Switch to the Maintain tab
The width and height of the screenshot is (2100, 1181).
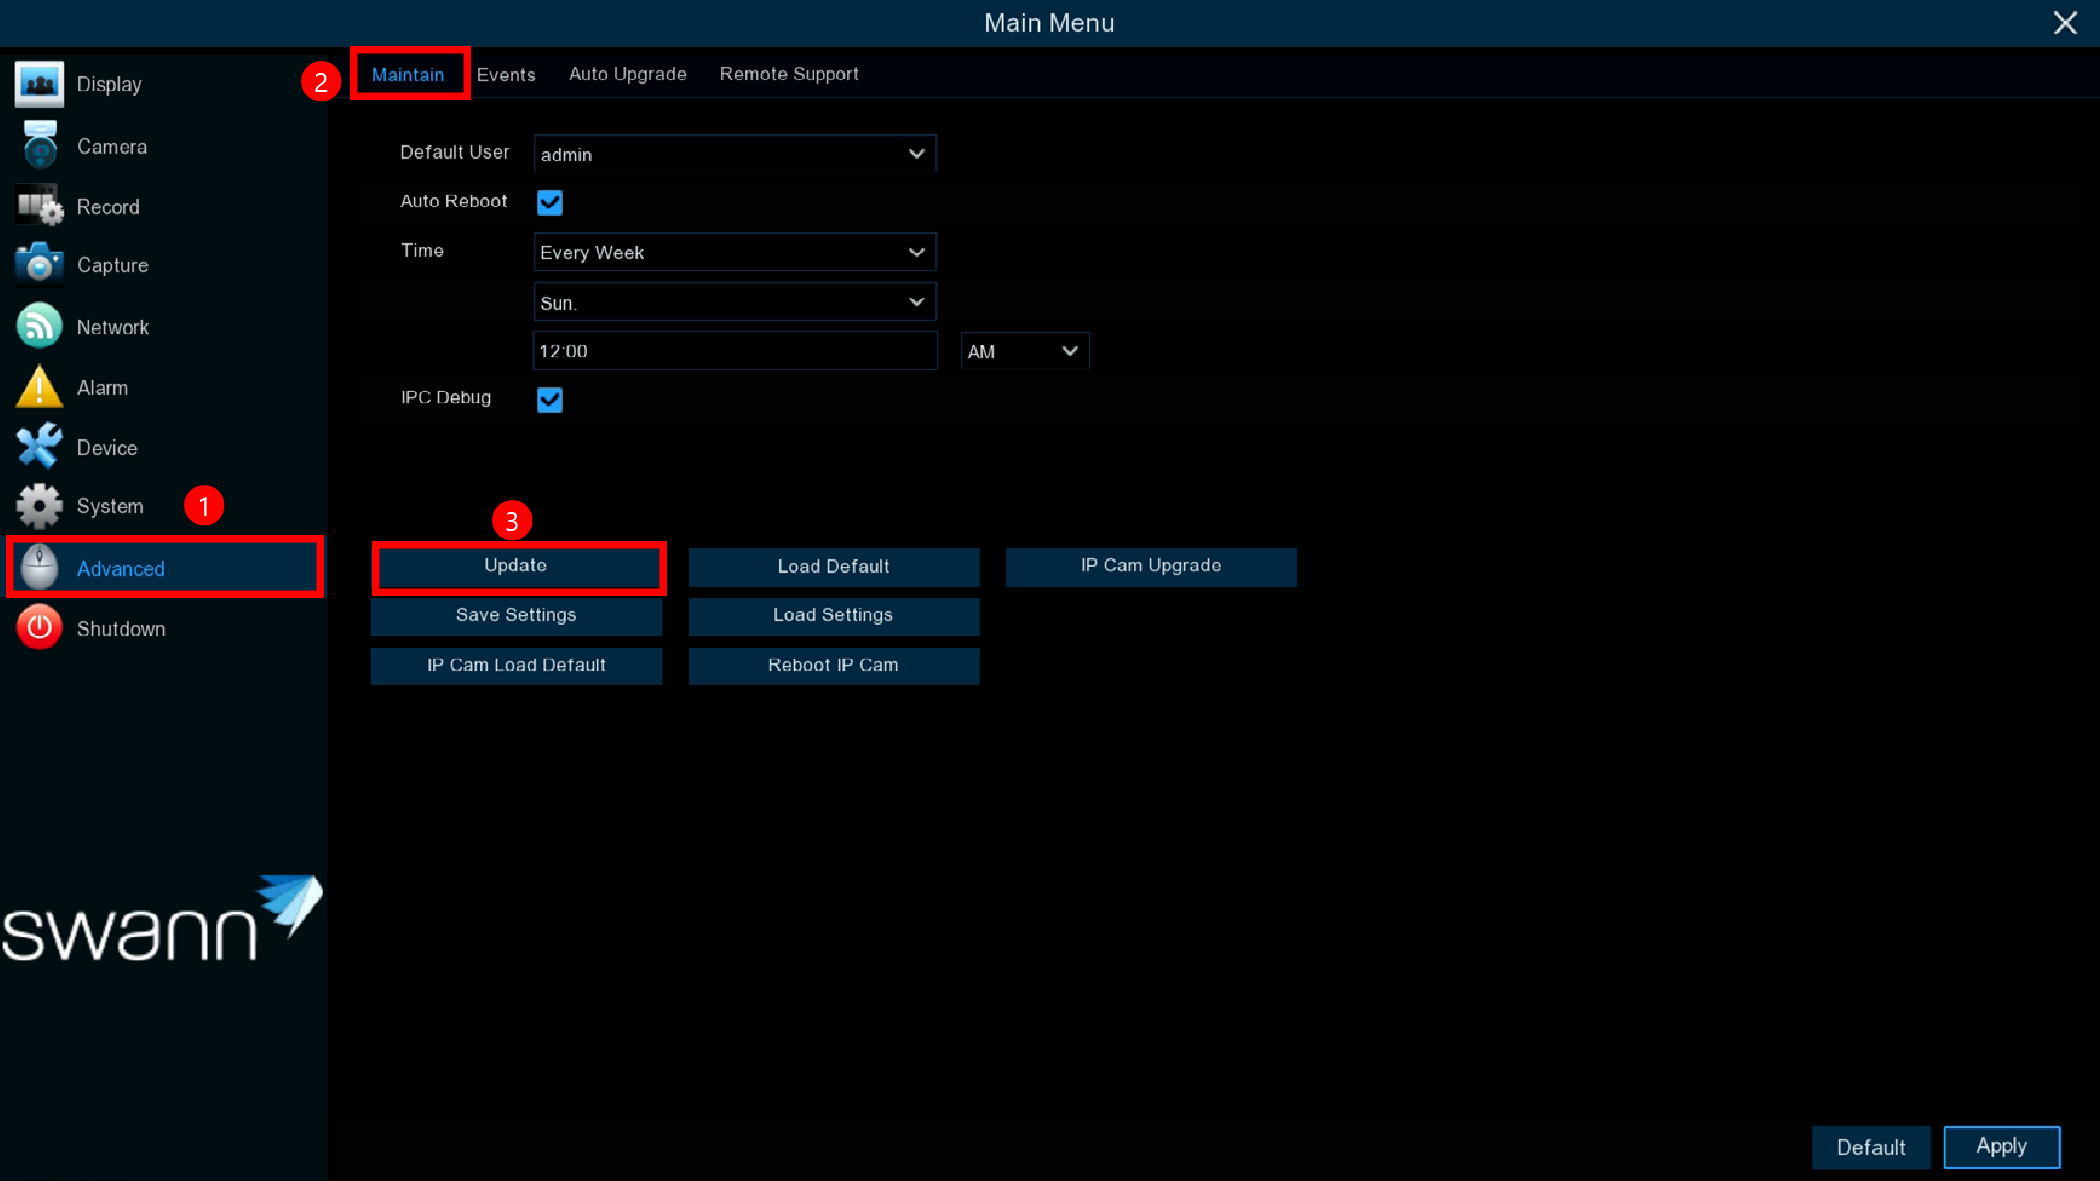click(x=408, y=75)
